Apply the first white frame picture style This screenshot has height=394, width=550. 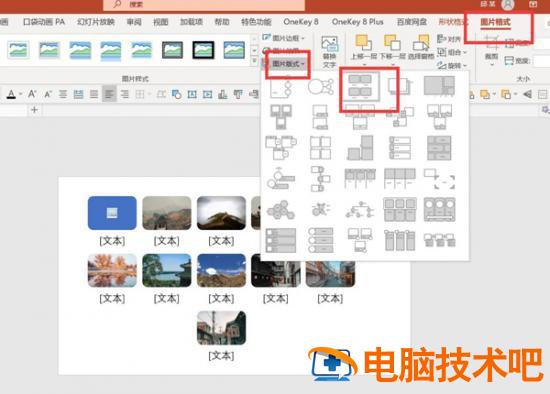click(x=18, y=50)
